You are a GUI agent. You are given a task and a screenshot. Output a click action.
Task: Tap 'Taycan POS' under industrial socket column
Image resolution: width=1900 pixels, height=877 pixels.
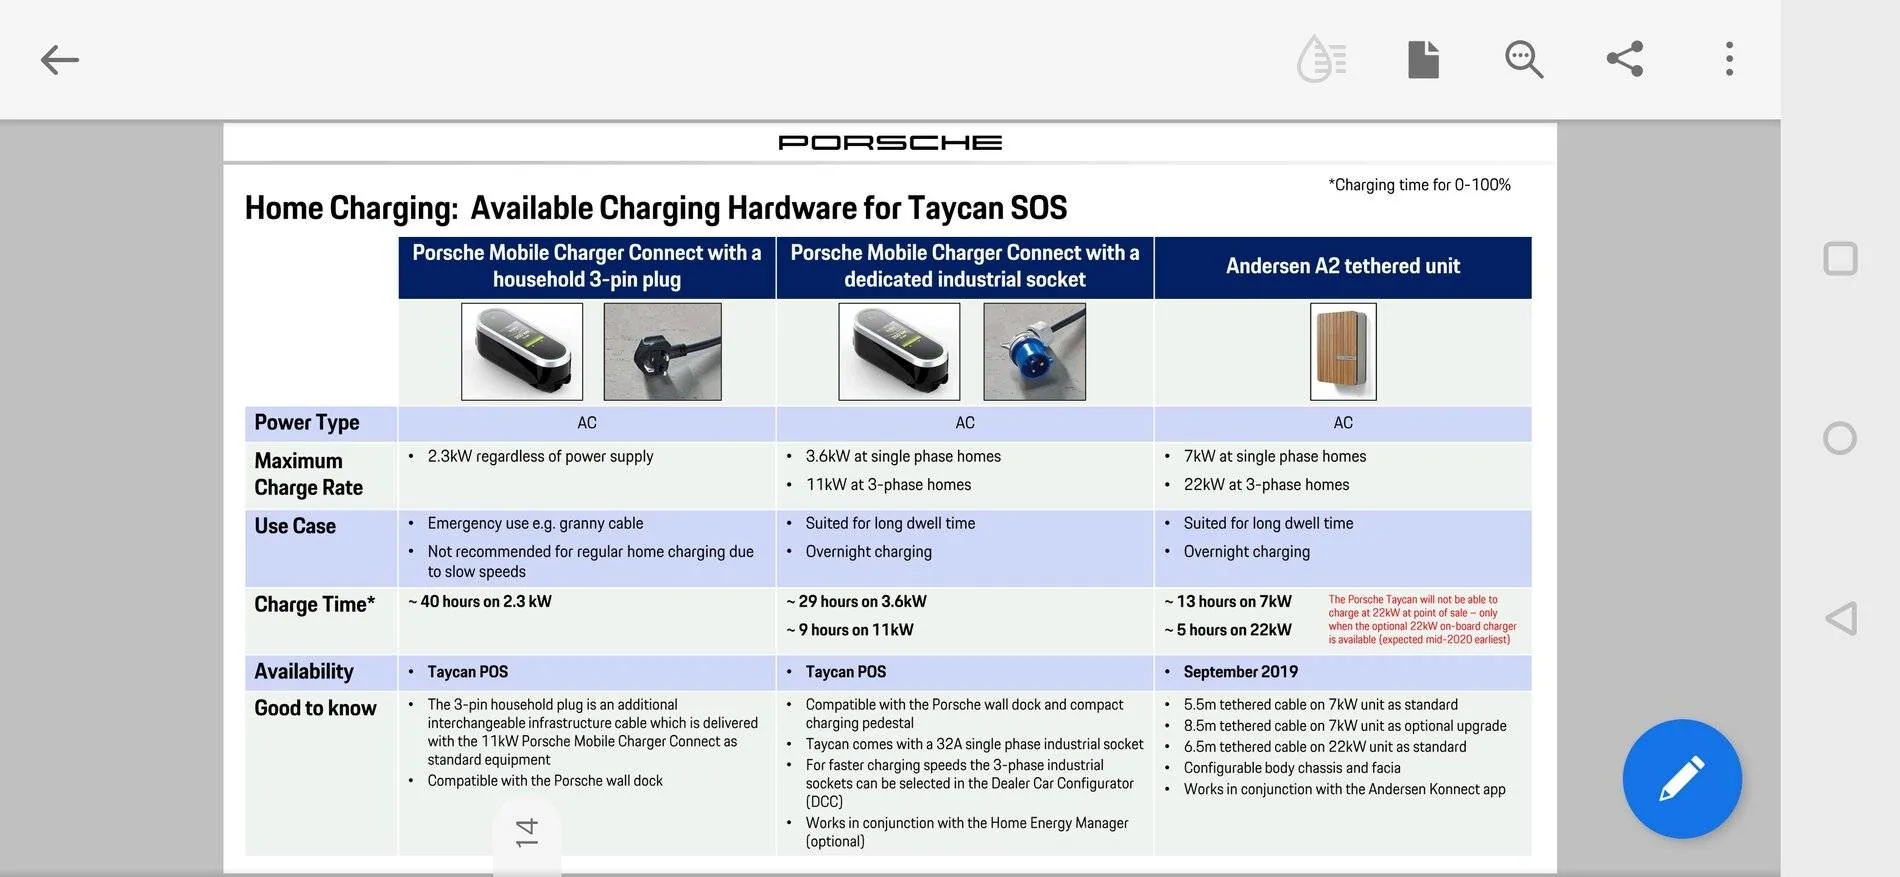pyautogui.click(x=845, y=672)
